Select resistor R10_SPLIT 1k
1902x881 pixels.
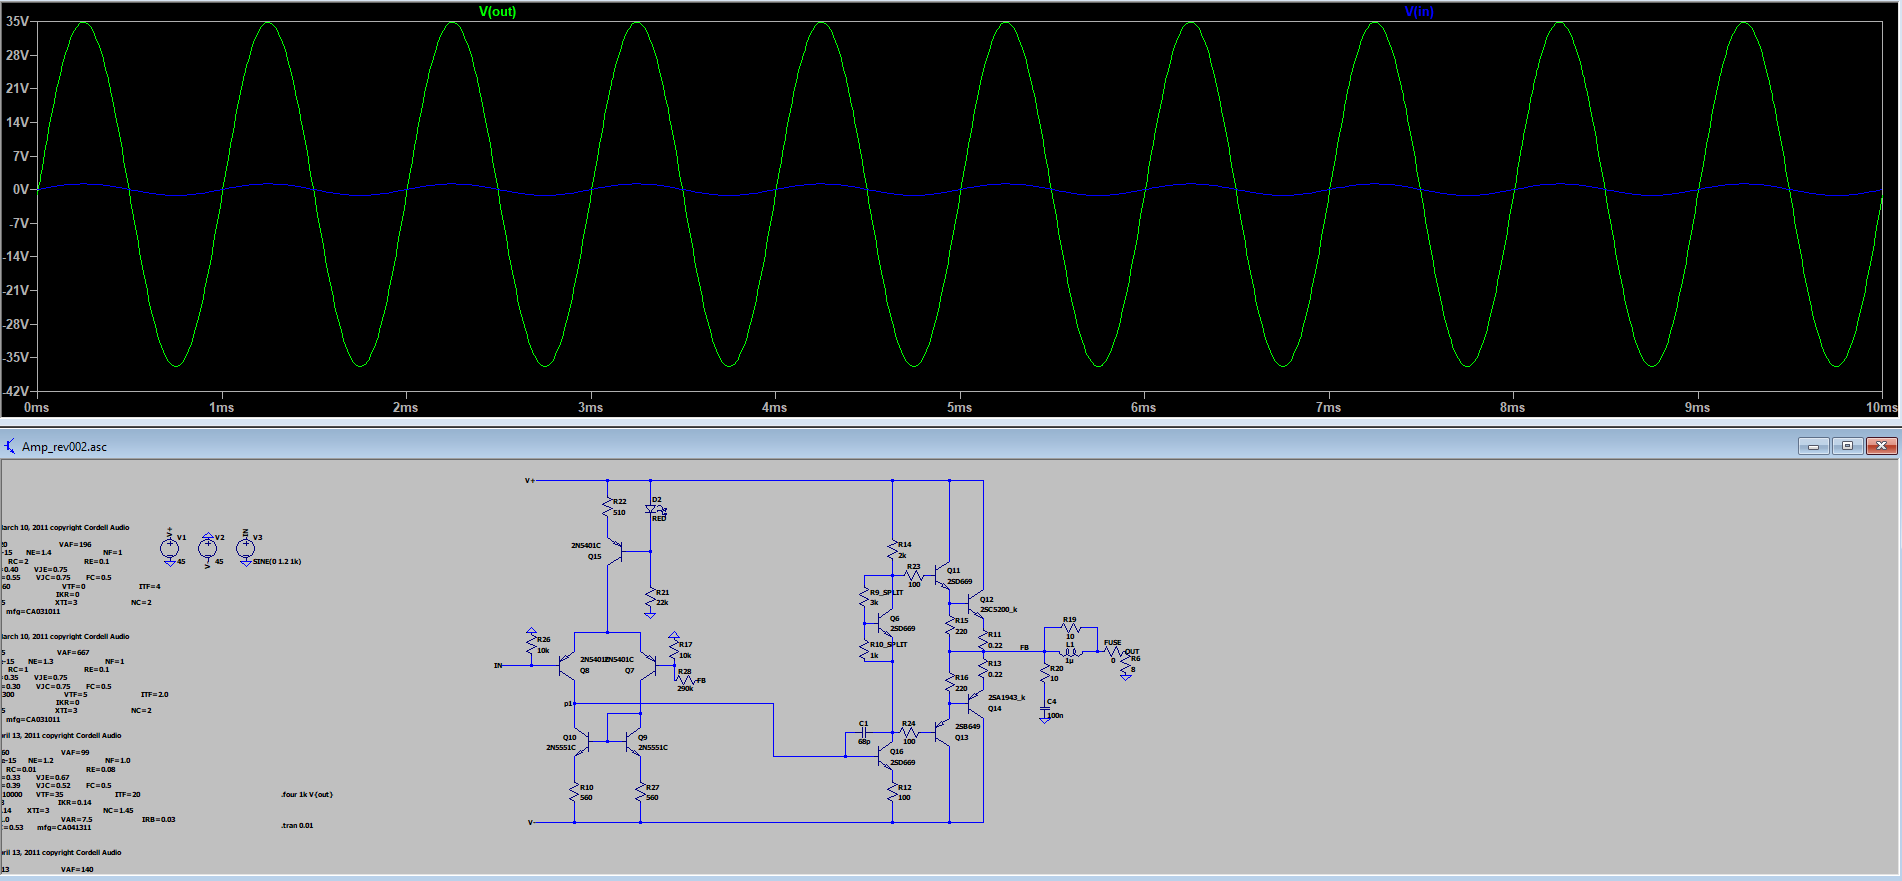point(864,650)
